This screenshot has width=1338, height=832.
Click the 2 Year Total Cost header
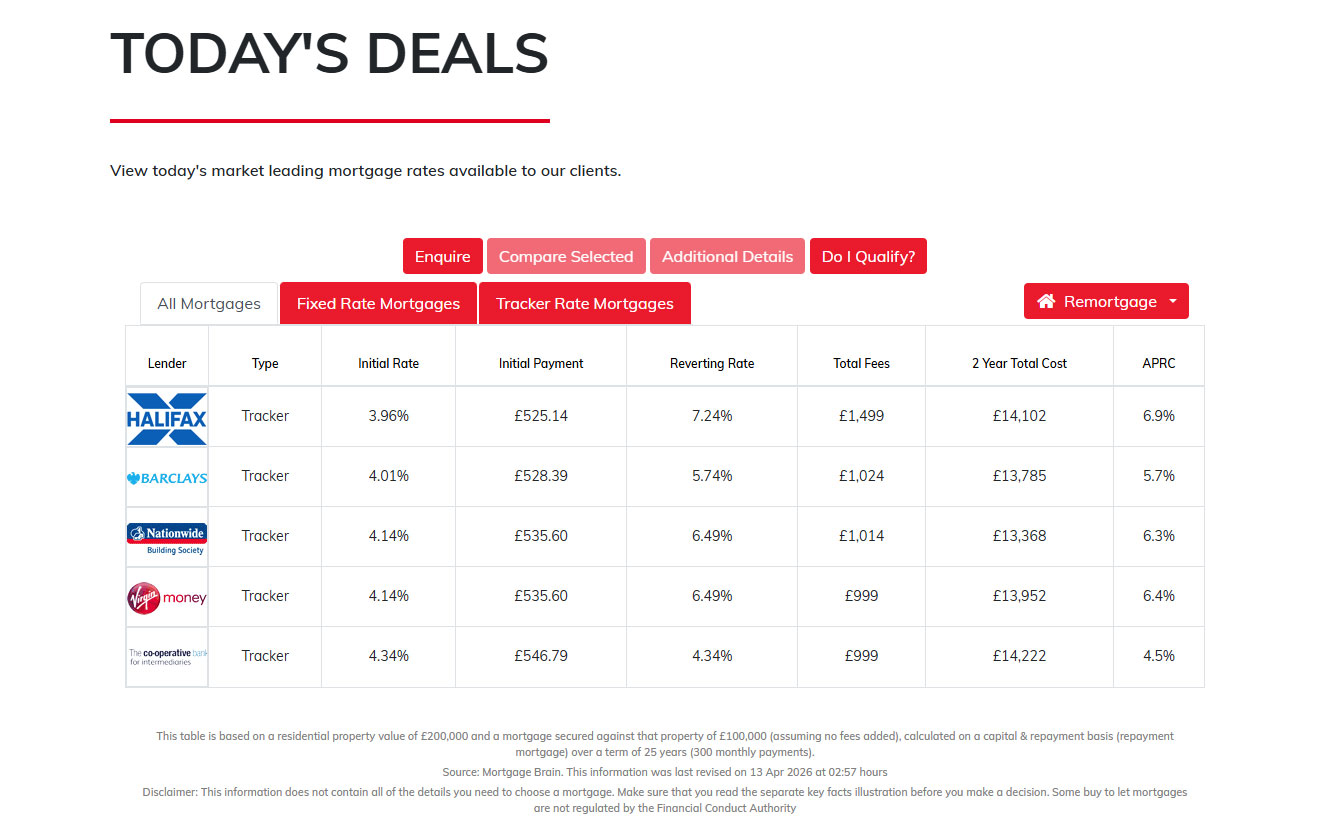coord(1019,363)
